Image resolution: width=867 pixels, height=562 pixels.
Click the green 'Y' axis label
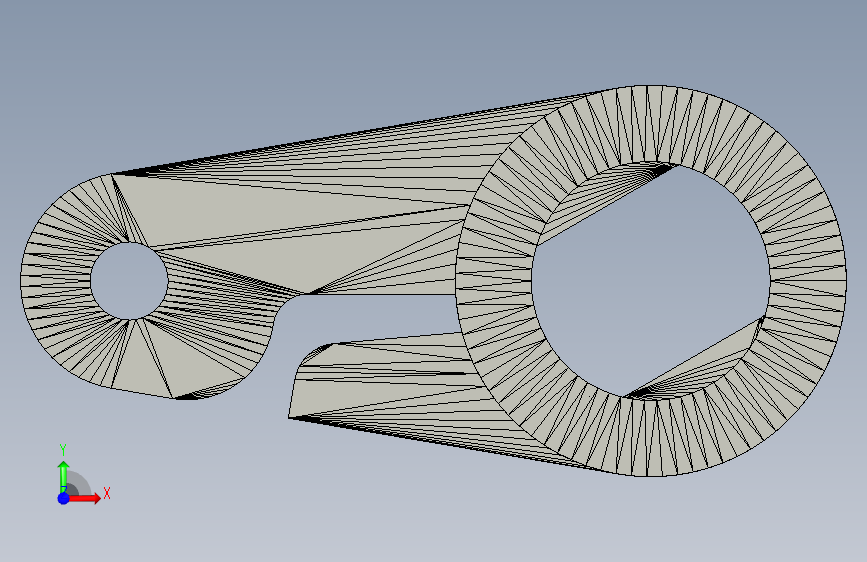63,450
